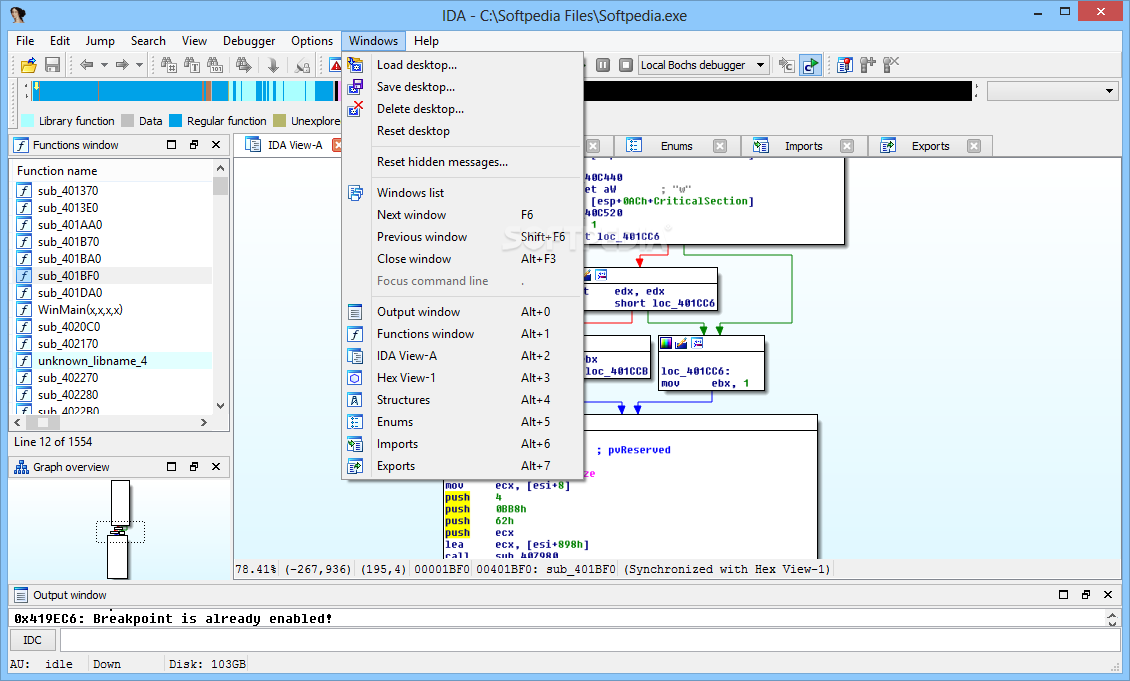This screenshot has width=1130, height=681.
Task: Click the IDC command language button
Action: point(32,640)
